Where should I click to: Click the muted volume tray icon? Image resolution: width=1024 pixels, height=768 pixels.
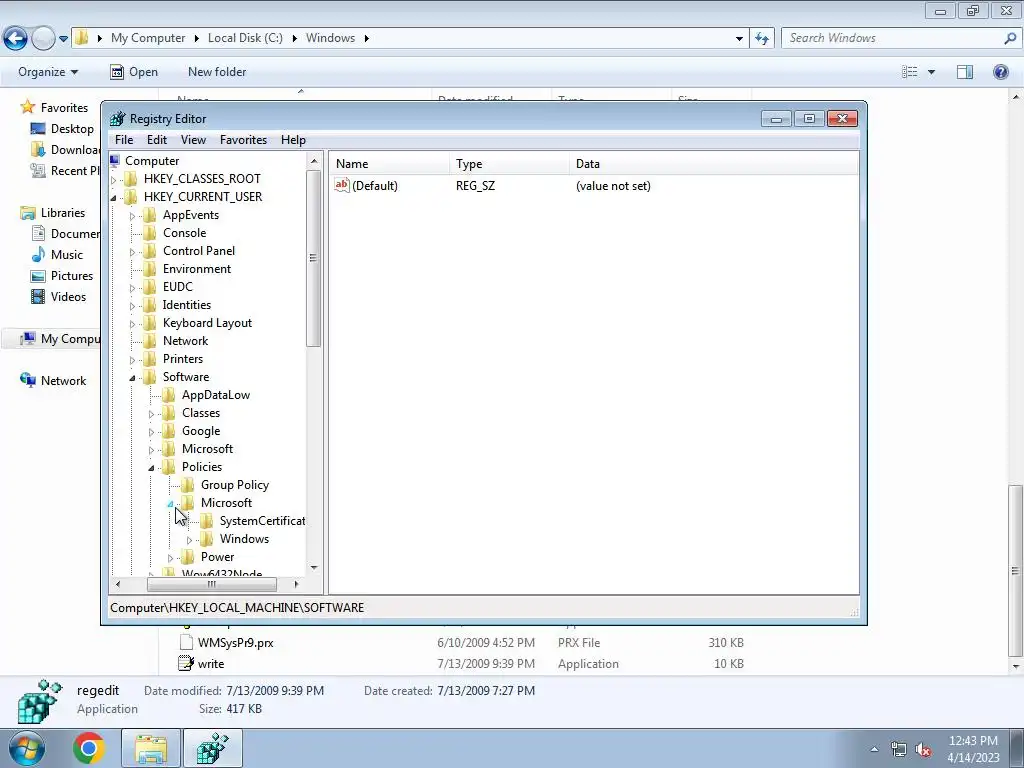coord(923,750)
